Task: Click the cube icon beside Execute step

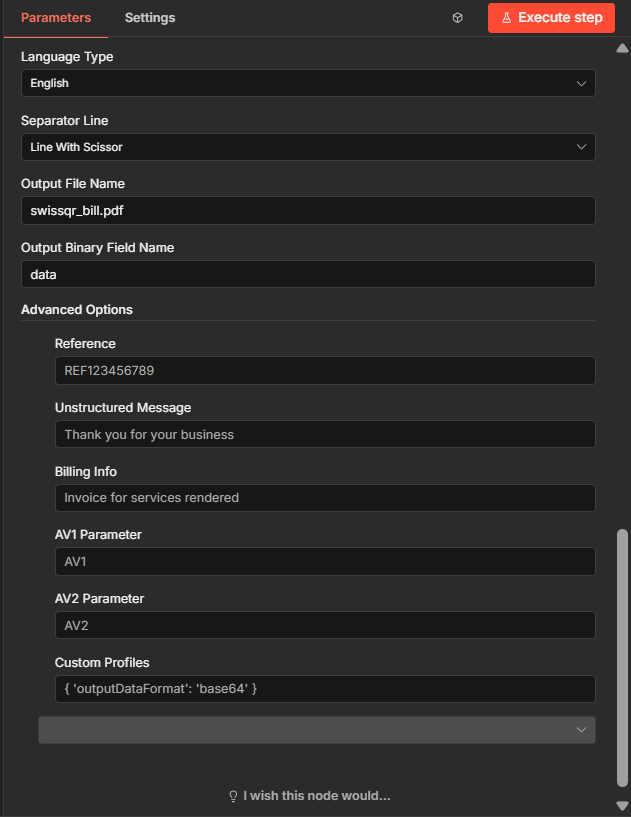Action: (x=458, y=18)
